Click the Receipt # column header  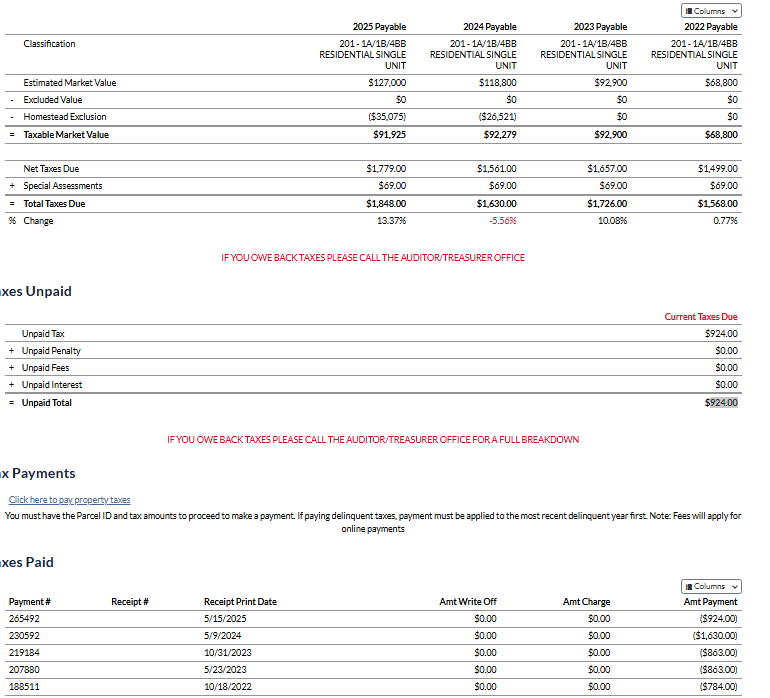pyautogui.click(x=130, y=602)
